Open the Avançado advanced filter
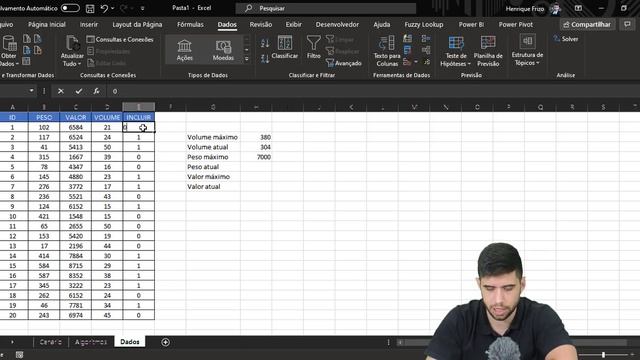 344,63
